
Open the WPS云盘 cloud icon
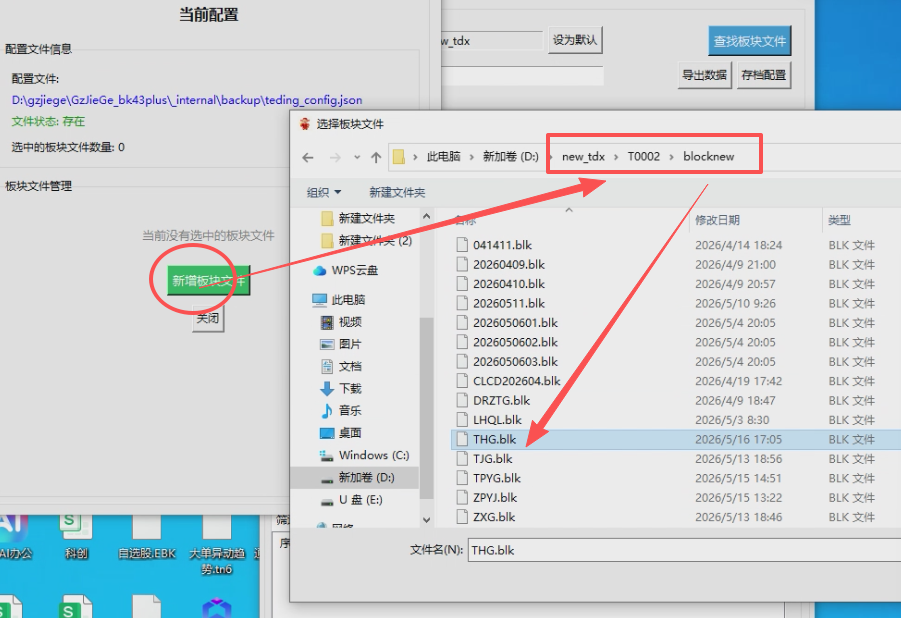(319, 270)
